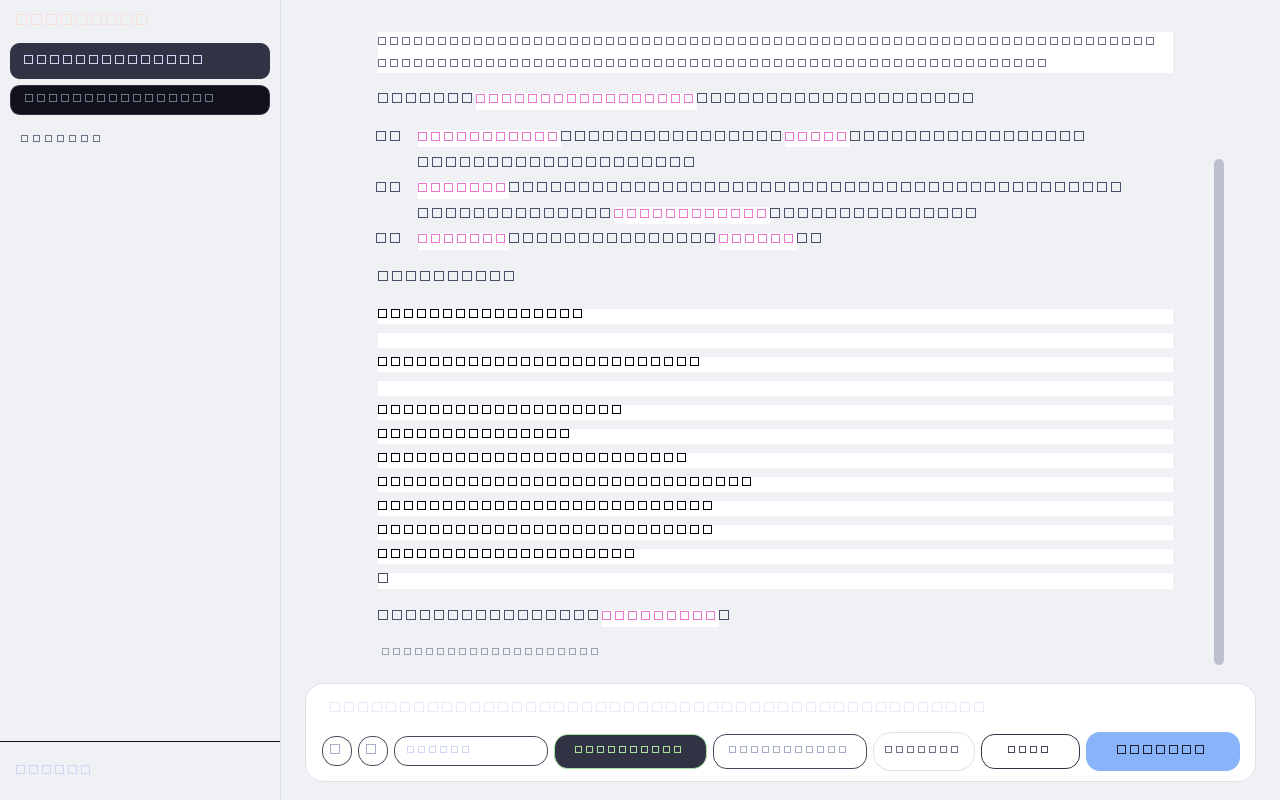Viewport: 1280px width, 800px height.
Task: Click the dark pill button with green label
Action: pyautogui.click(x=630, y=751)
